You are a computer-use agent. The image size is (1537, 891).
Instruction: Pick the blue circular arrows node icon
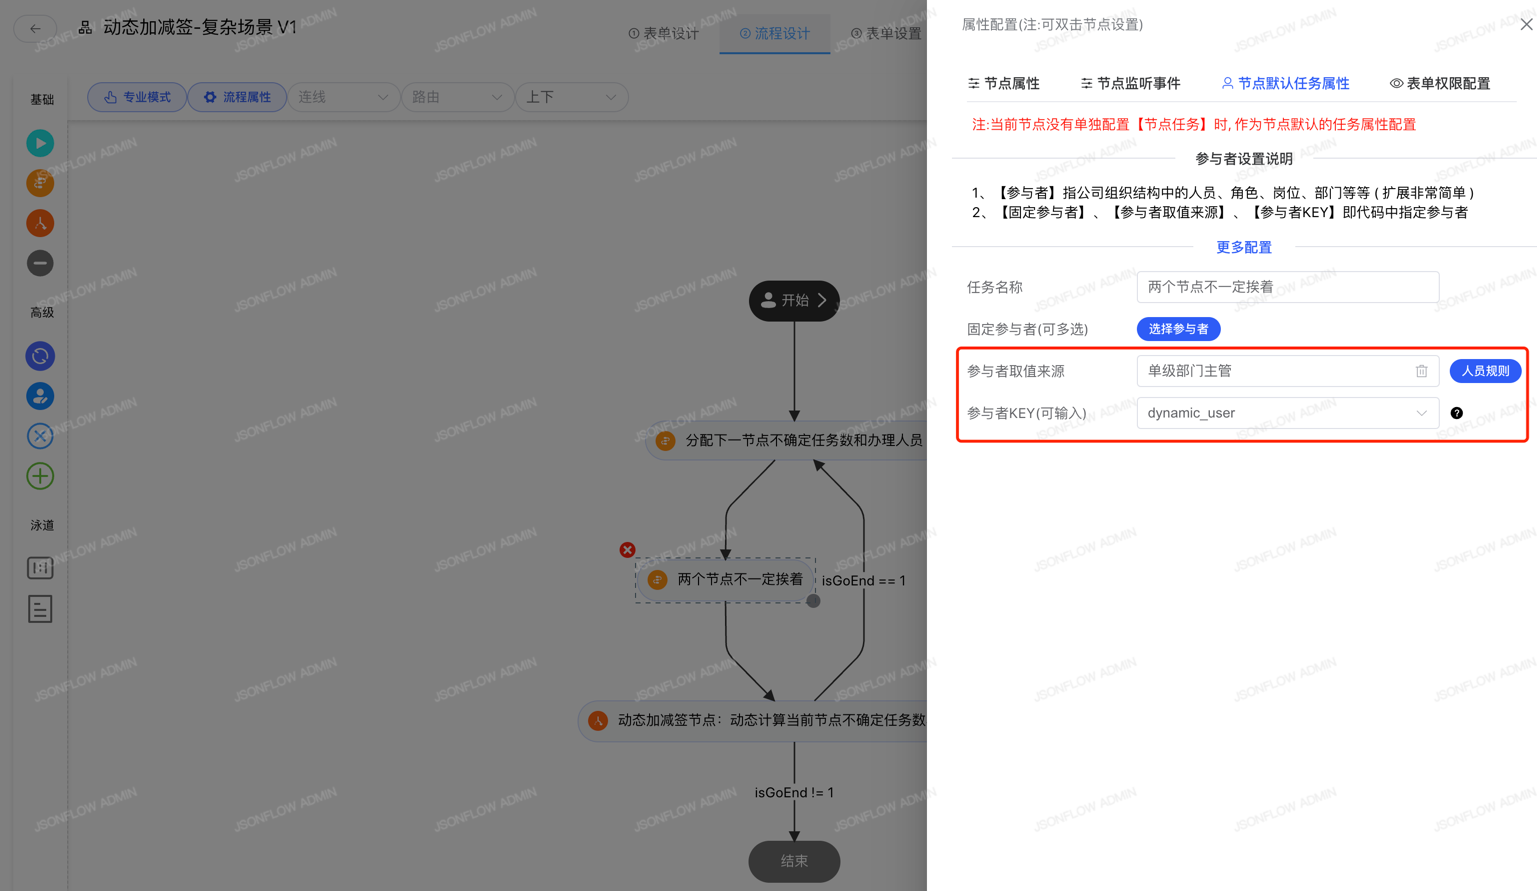click(x=40, y=356)
